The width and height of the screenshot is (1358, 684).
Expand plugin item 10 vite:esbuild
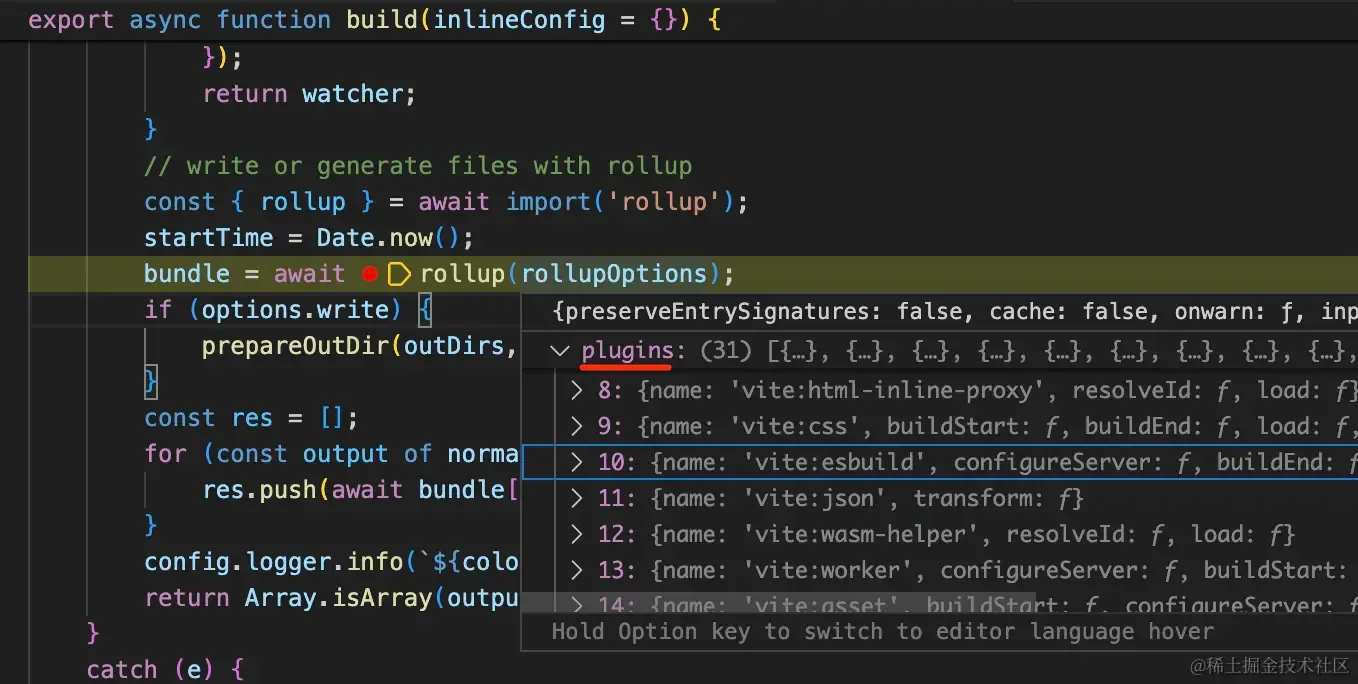point(577,462)
